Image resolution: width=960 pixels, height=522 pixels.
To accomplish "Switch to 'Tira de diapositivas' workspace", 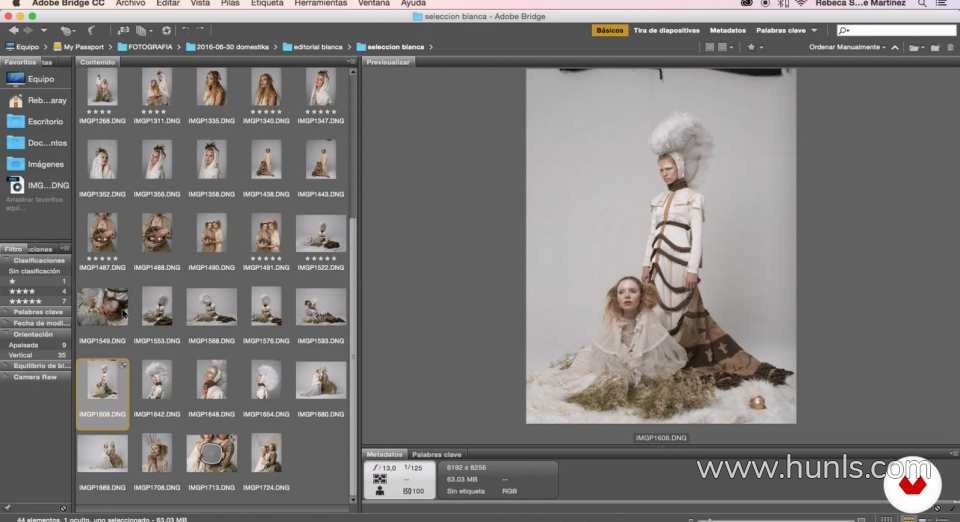I will coord(667,31).
